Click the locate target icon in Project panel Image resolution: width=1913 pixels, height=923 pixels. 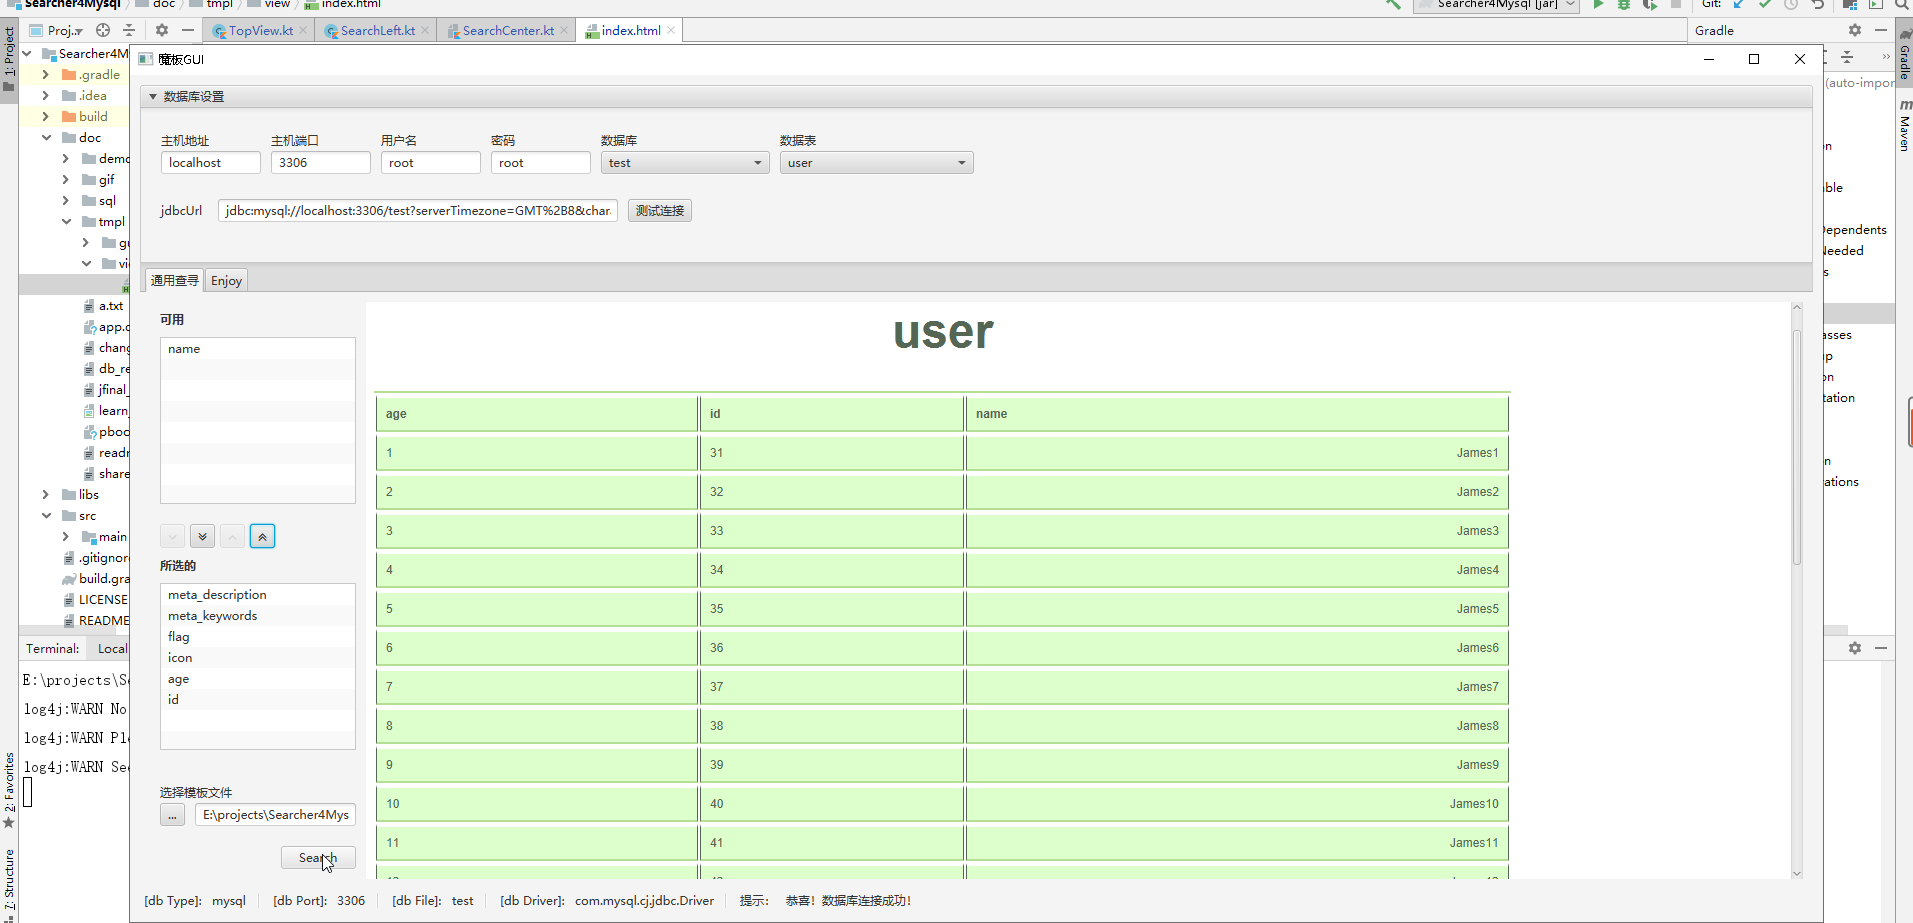tap(103, 30)
